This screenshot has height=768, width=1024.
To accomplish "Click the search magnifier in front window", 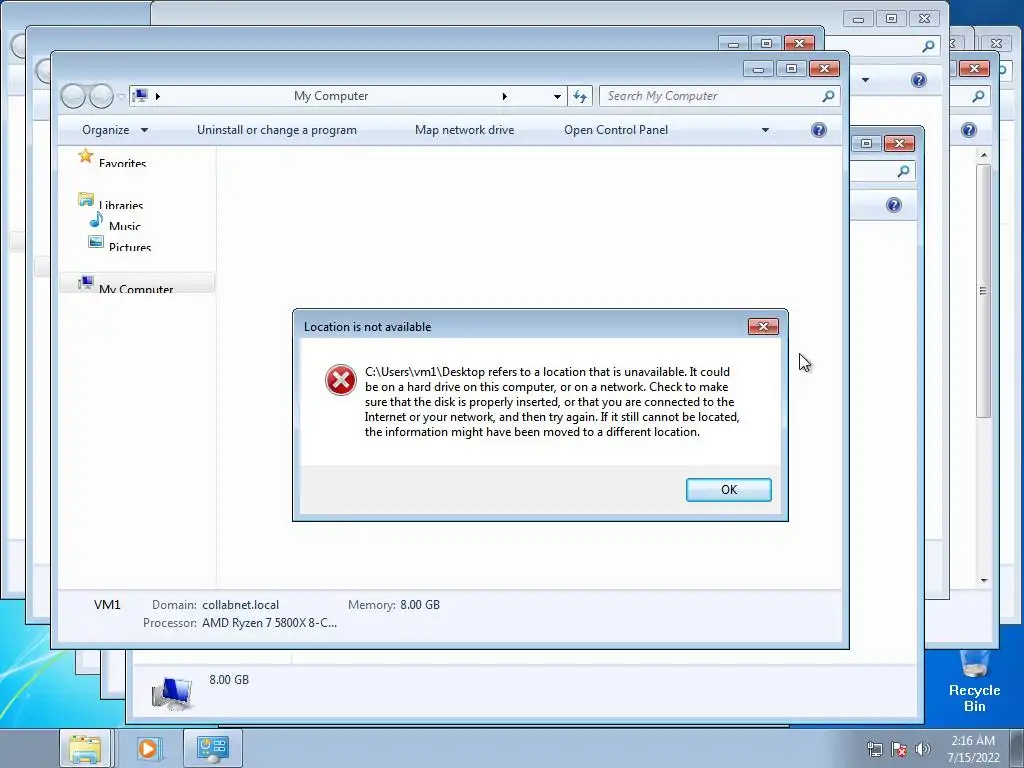I will coord(828,96).
